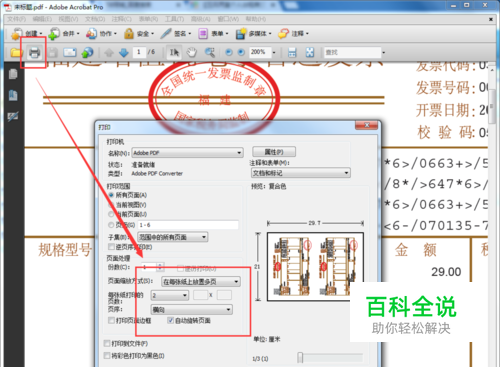Click the globe upload icon in the toolbar
The height and width of the screenshot is (367, 500).
pos(87,52)
